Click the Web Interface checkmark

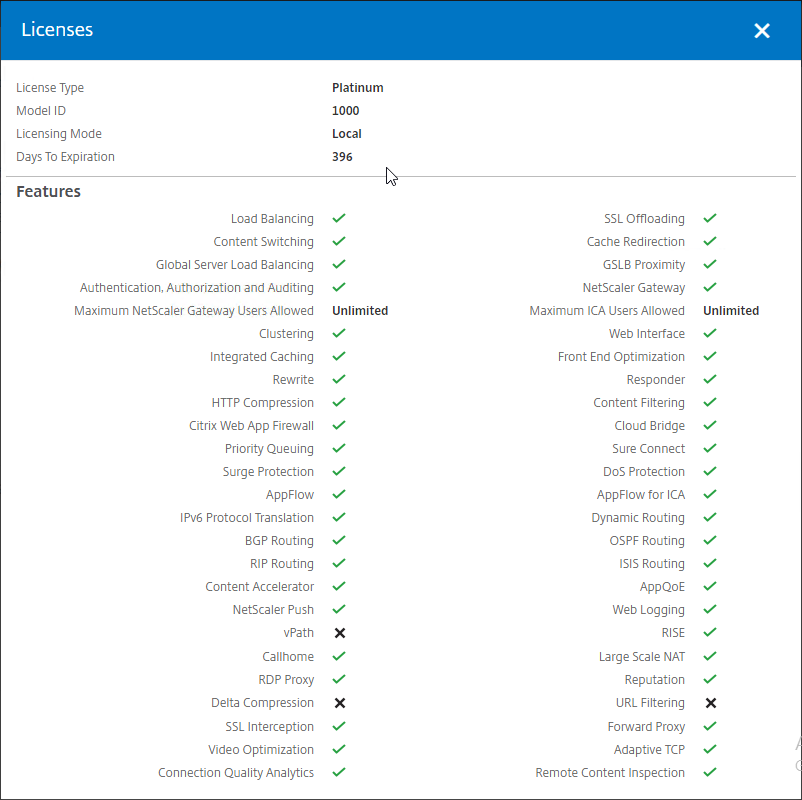(x=710, y=334)
